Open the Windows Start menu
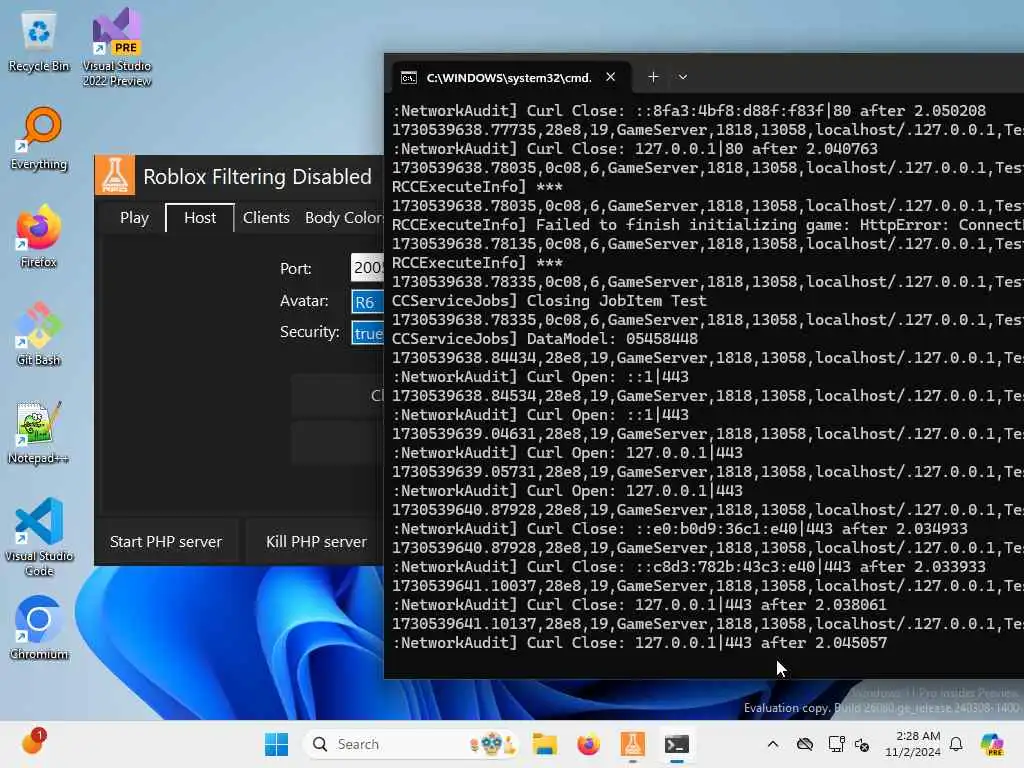Viewport: 1024px width, 768px height. coord(276,744)
